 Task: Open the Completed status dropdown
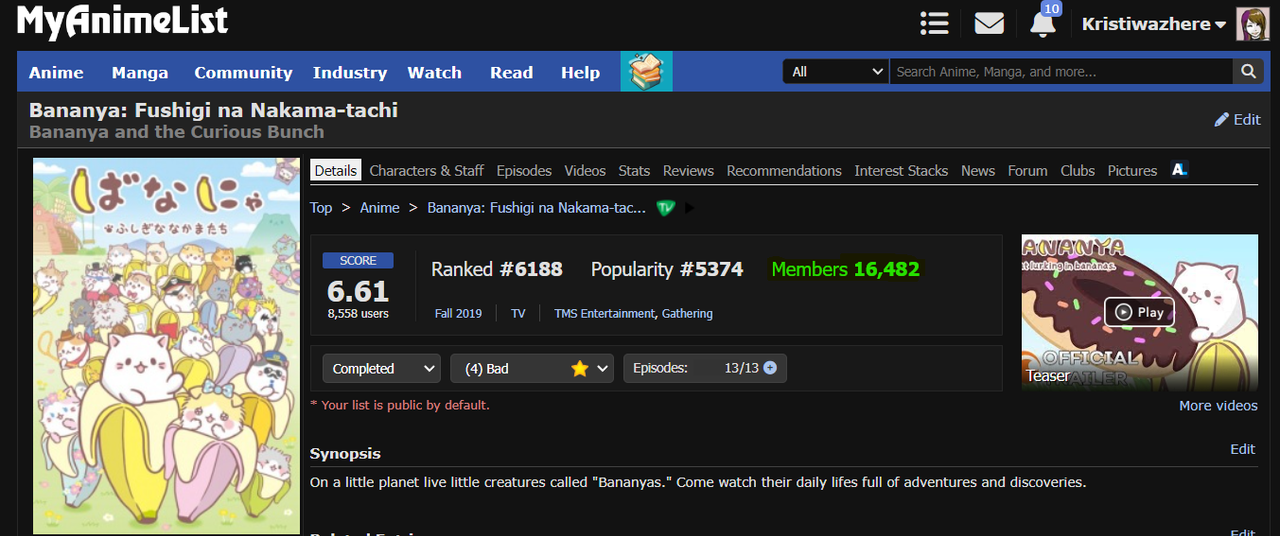click(381, 368)
